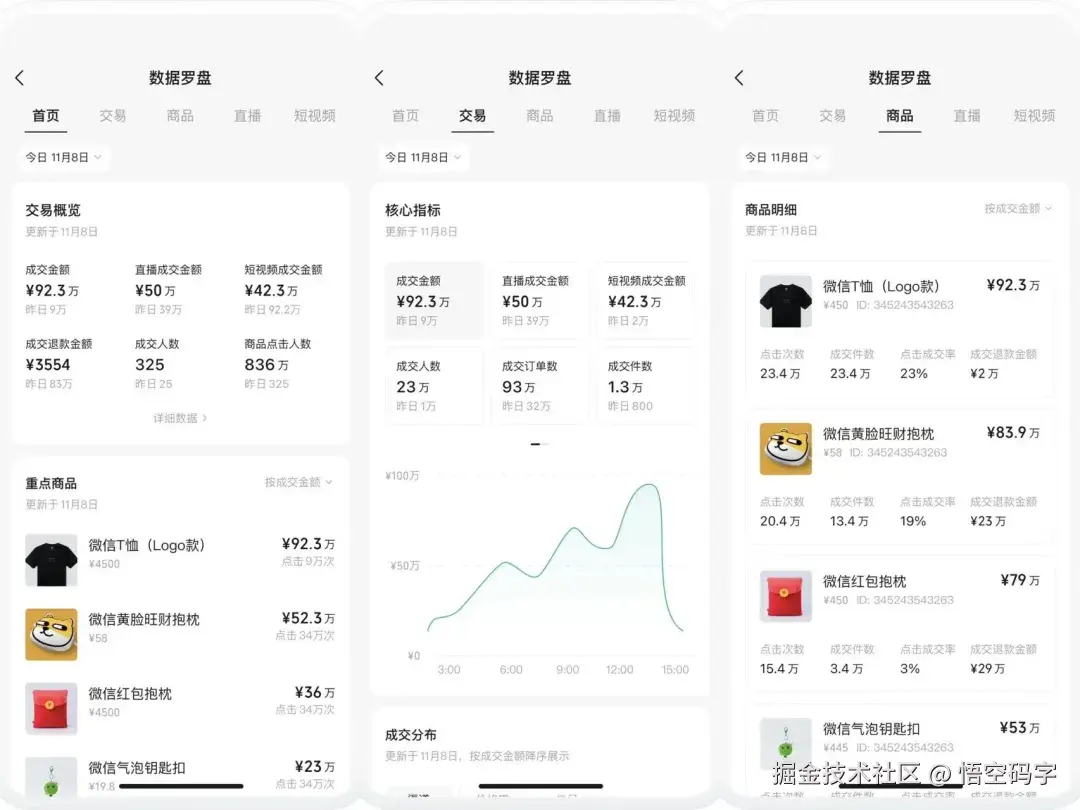Open the date selector on the 交易 page

pos(423,157)
